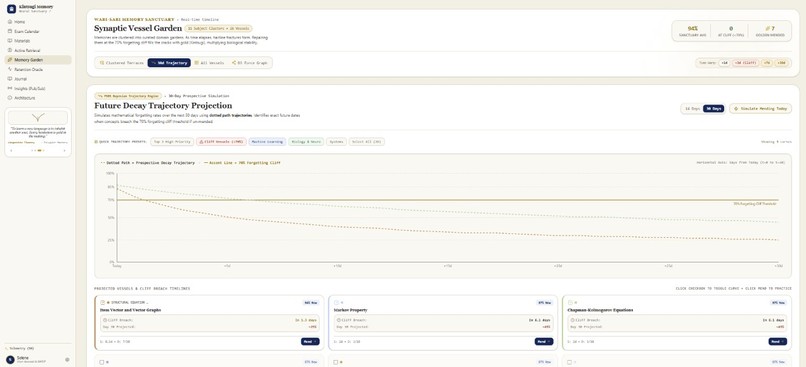Go to the Materials page
The height and width of the screenshot is (367, 806).
point(38,41)
